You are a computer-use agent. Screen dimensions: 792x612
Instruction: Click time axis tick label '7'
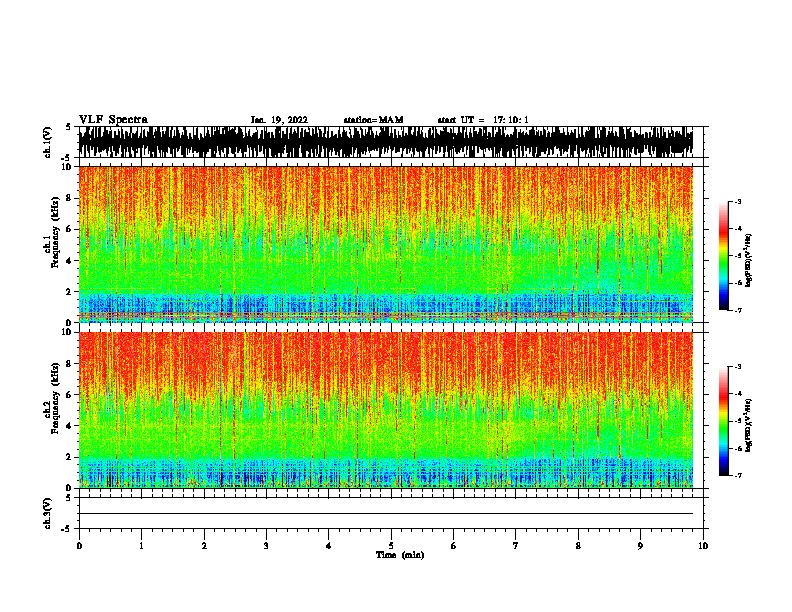point(516,546)
